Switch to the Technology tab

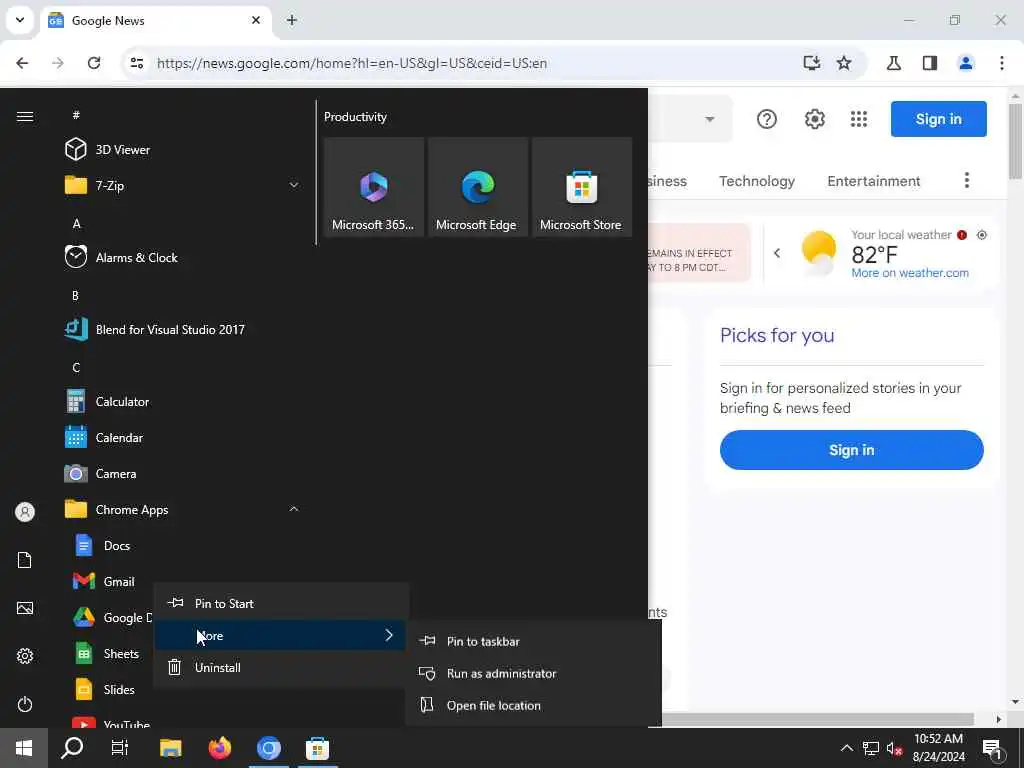pos(757,181)
